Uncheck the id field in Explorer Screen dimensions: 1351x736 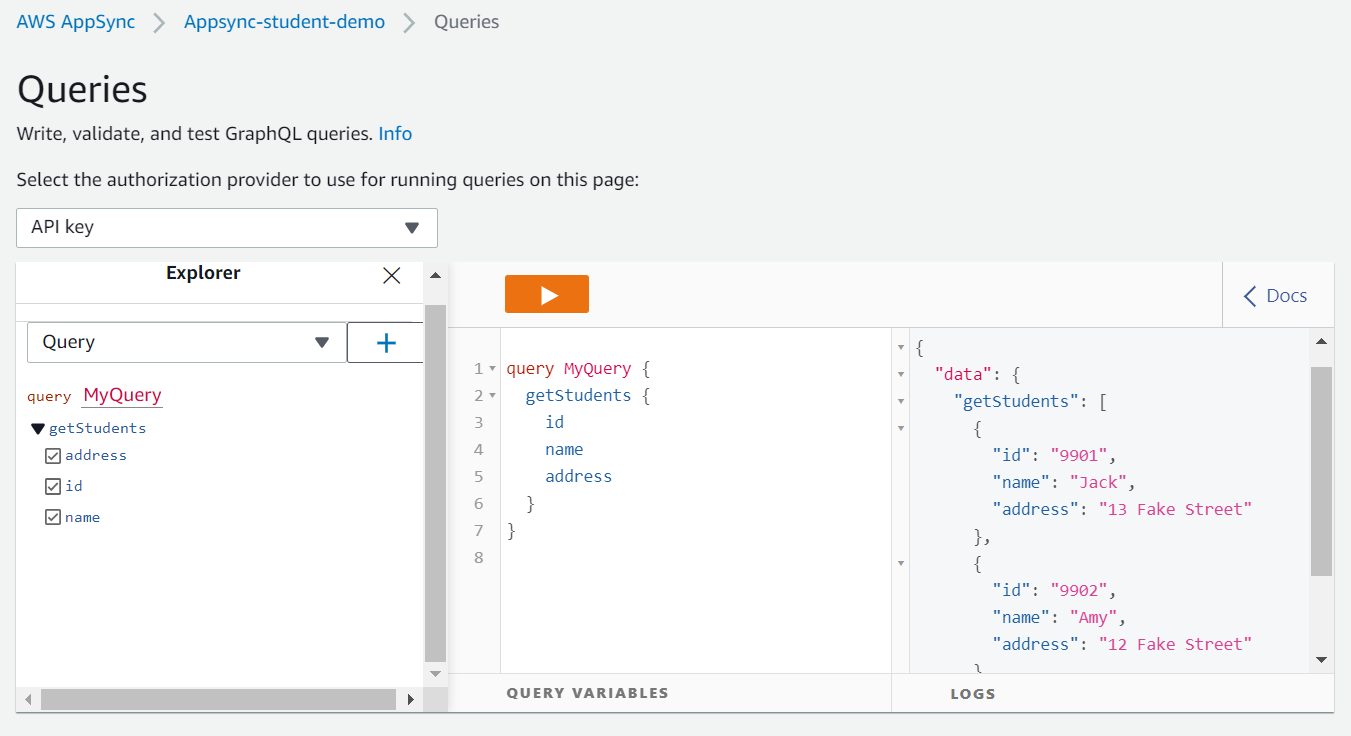point(53,486)
